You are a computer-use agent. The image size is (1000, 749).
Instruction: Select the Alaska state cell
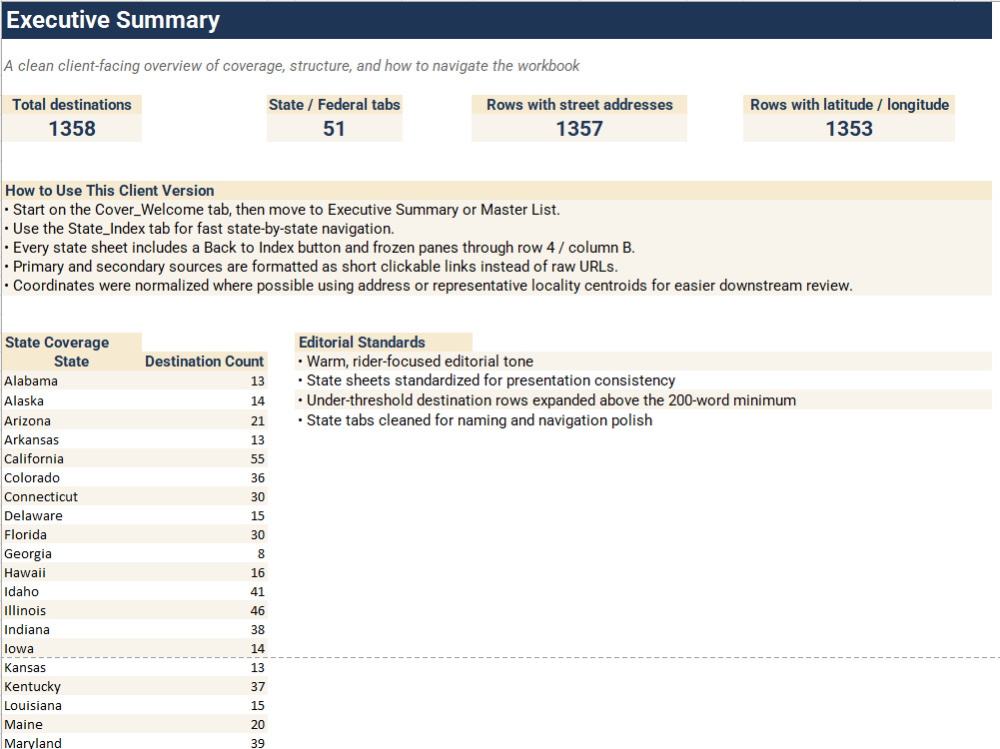(x=71, y=401)
